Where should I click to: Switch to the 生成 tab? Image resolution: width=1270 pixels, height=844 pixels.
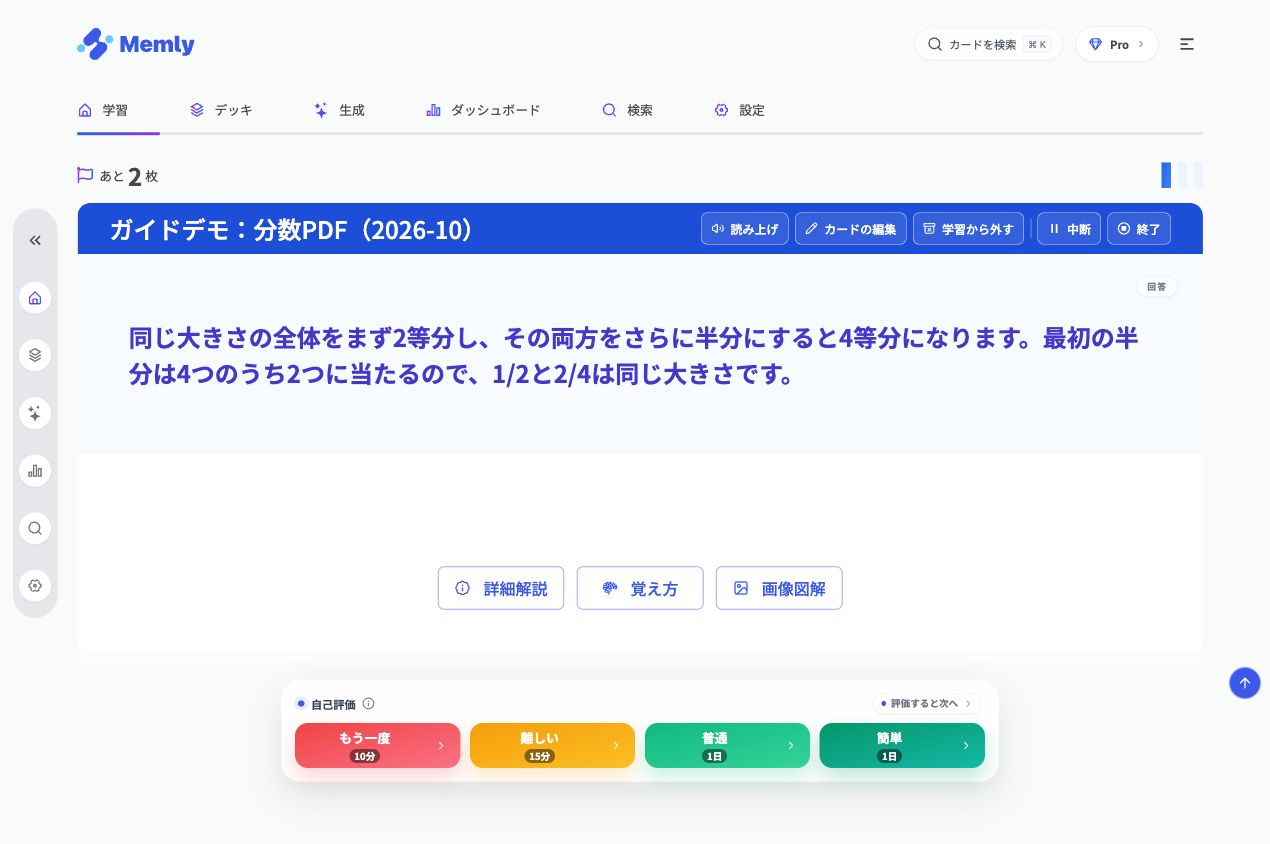point(339,110)
